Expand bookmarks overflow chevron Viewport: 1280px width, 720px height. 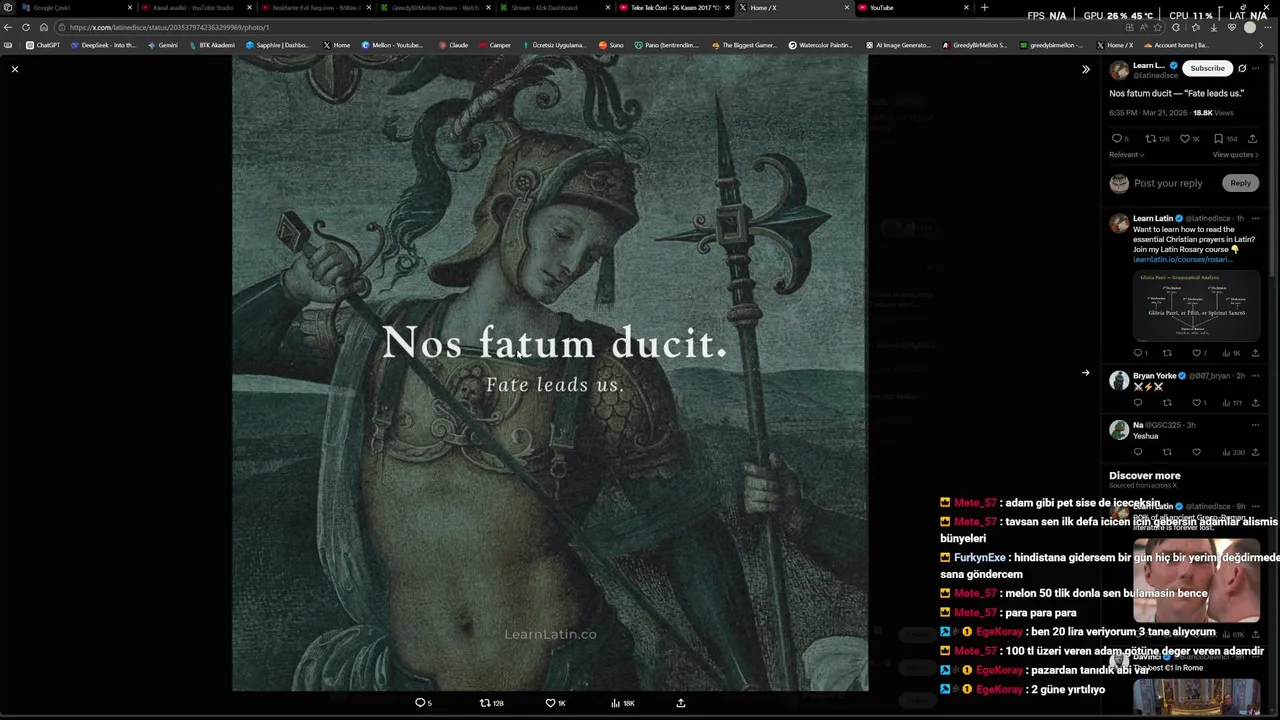pos(1260,45)
